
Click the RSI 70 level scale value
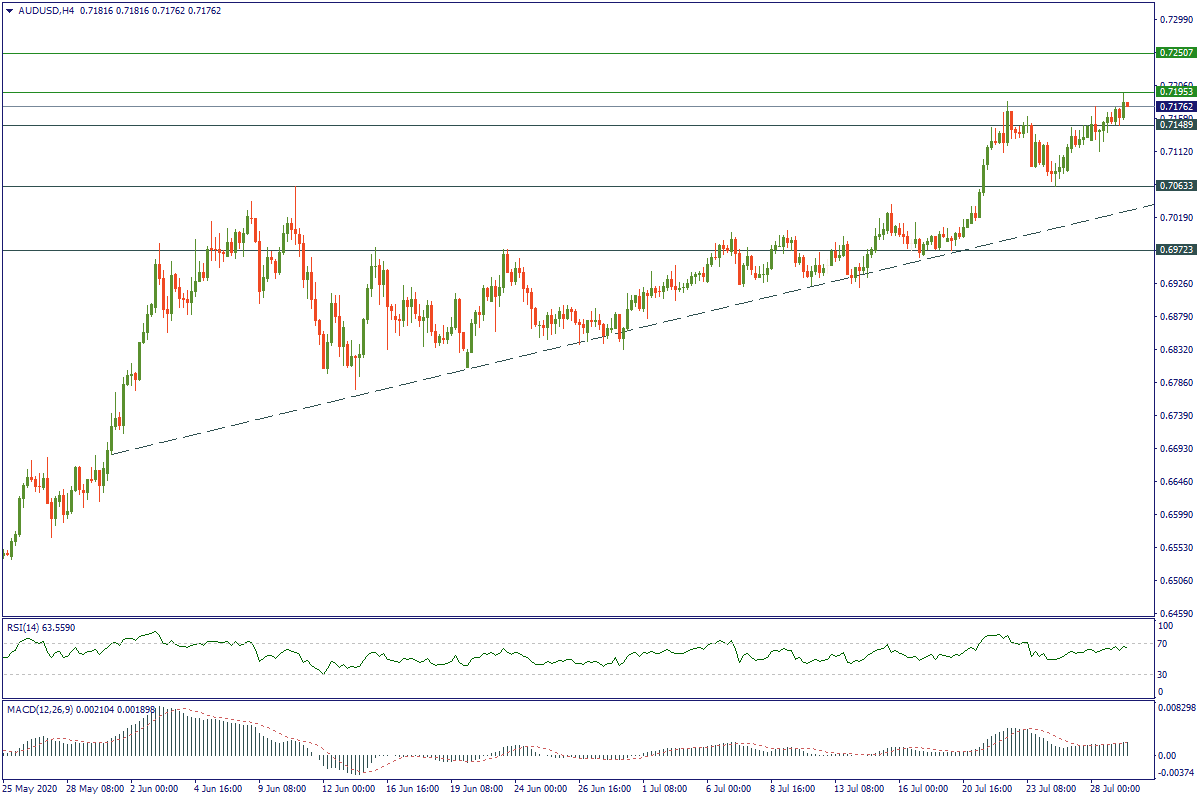click(x=1161, y=644)
